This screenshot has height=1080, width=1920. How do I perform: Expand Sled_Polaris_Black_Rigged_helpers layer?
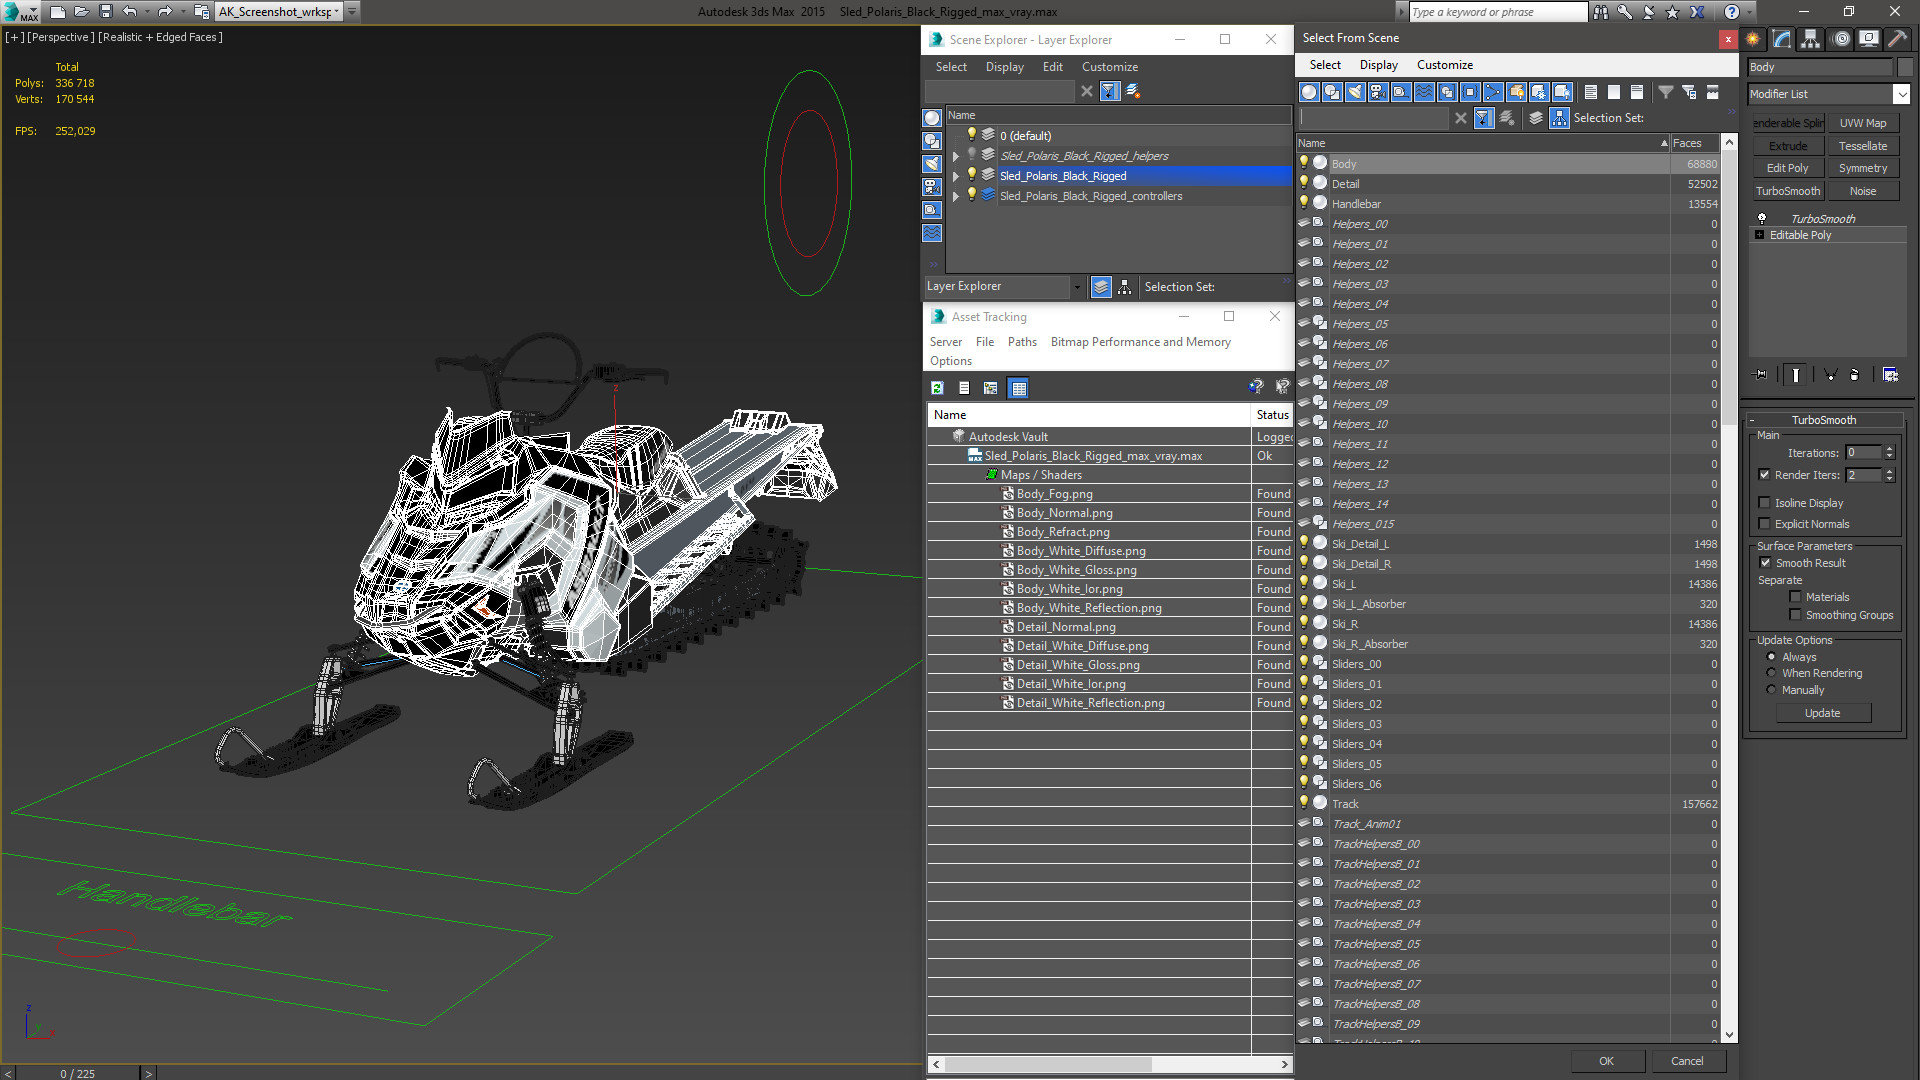click(x=956, y=156)
